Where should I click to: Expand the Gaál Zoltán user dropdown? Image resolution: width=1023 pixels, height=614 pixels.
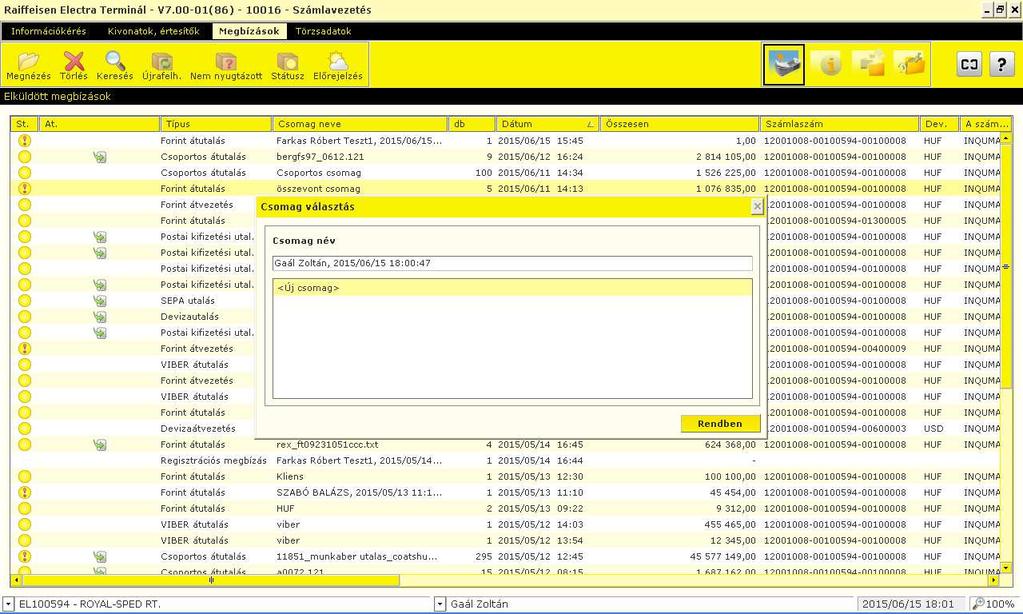click(x=440, y=604)
